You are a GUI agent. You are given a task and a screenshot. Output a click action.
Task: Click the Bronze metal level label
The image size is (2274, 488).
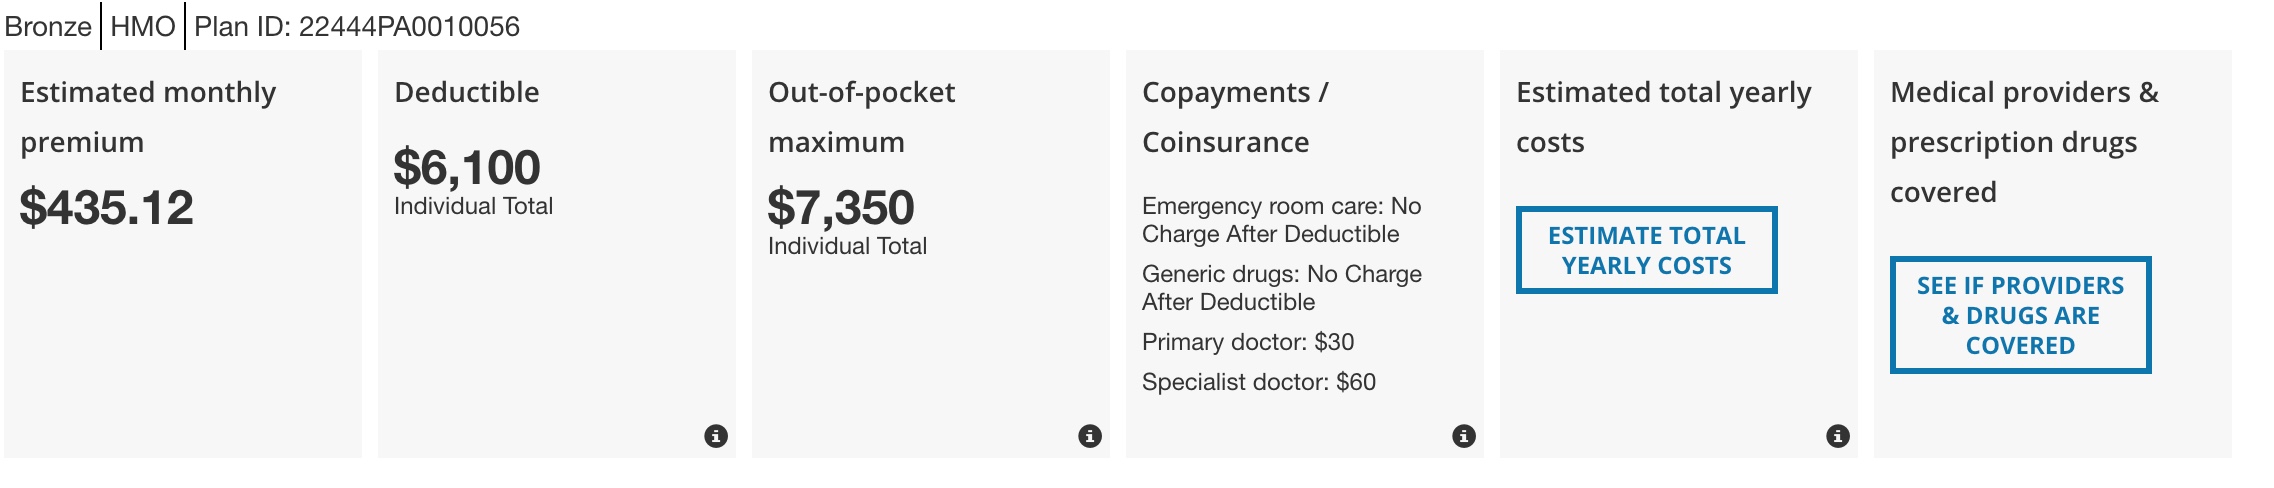(x=48, y=26)
